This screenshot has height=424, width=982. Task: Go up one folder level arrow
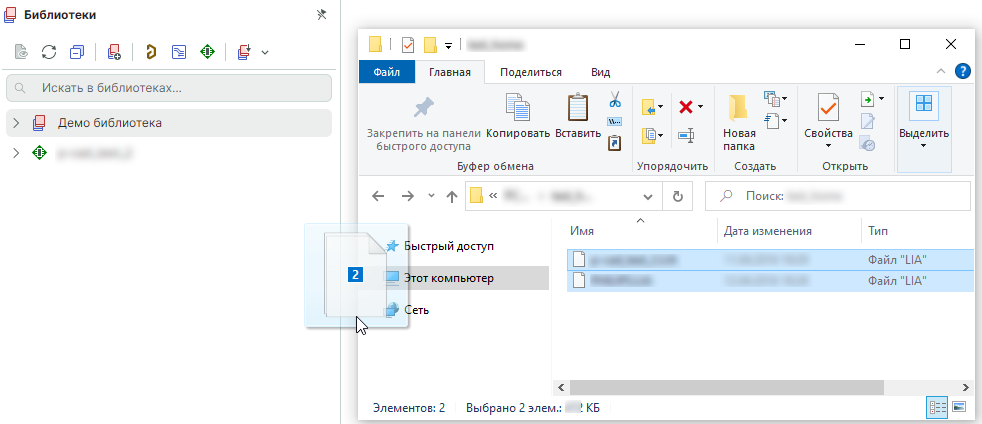click(x=452, y=196)
